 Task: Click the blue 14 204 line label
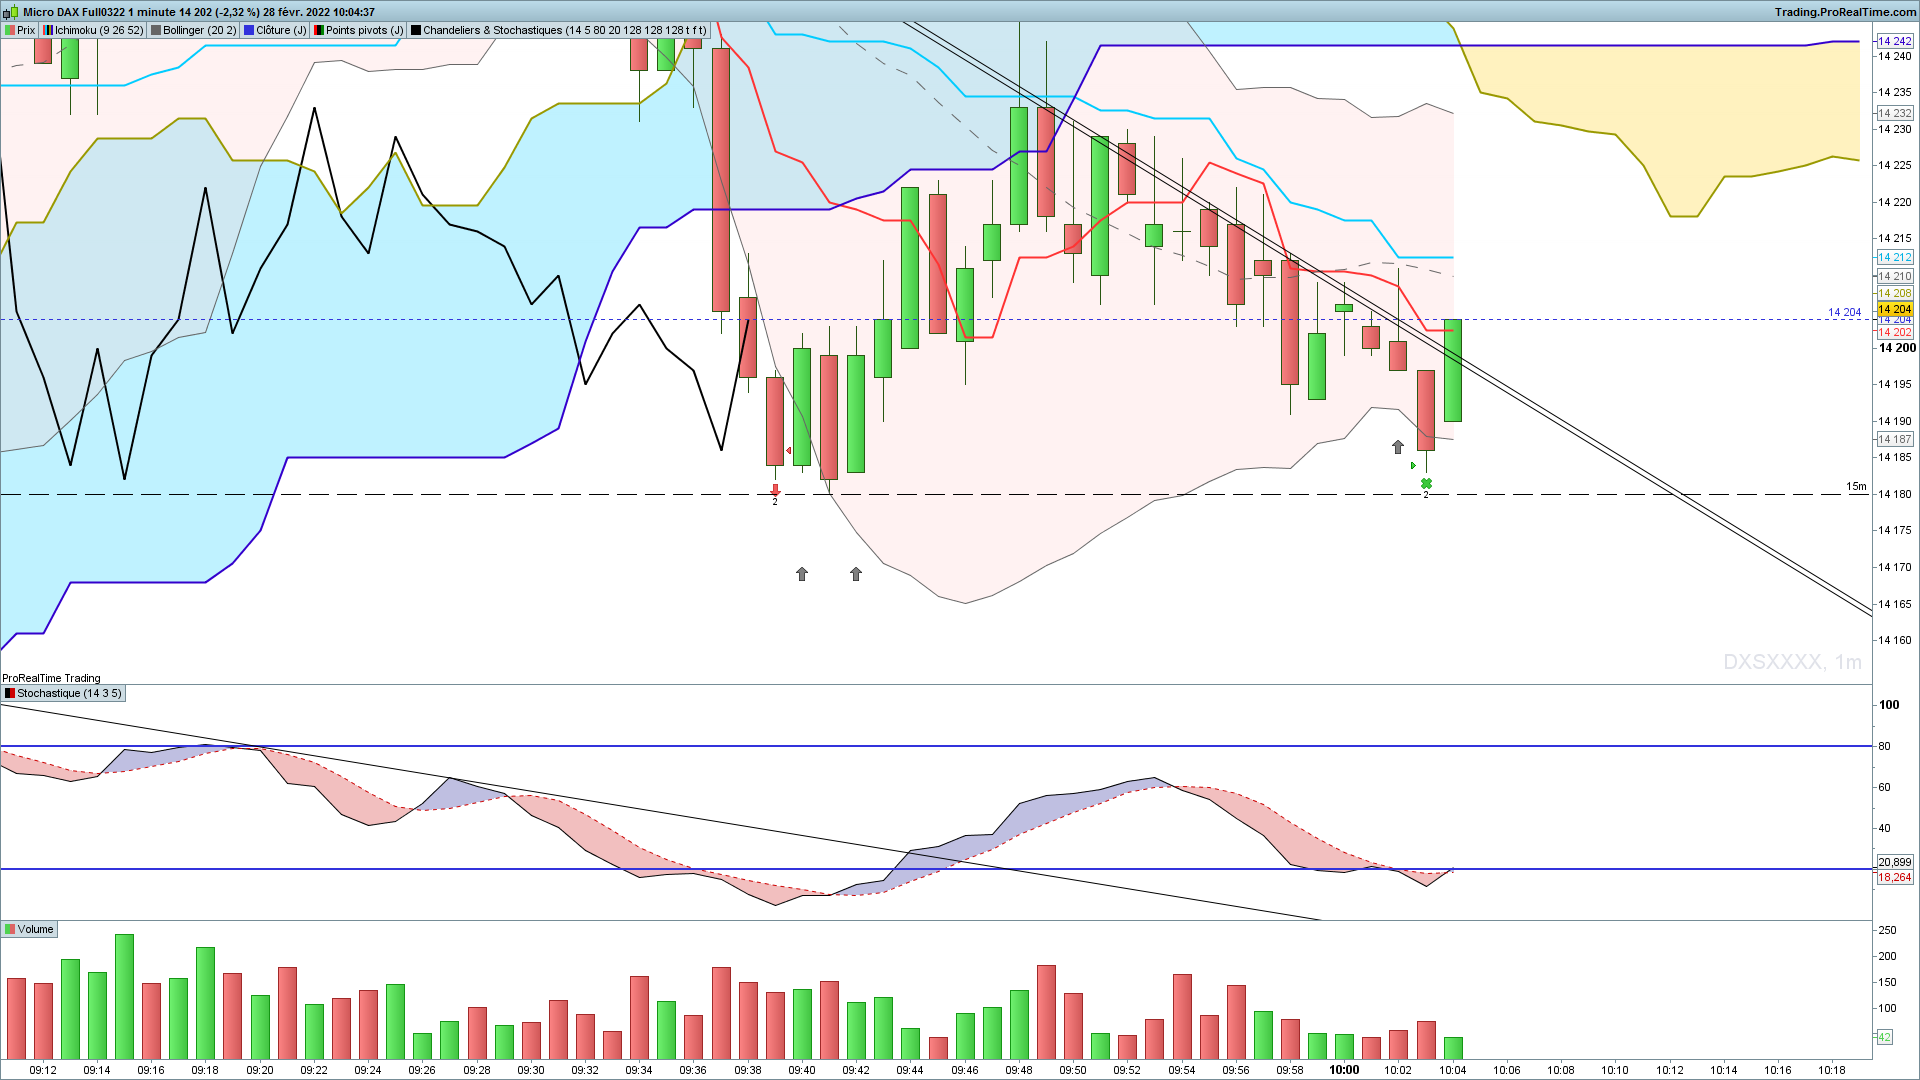pyautogui.click(x=1845, y=312)
